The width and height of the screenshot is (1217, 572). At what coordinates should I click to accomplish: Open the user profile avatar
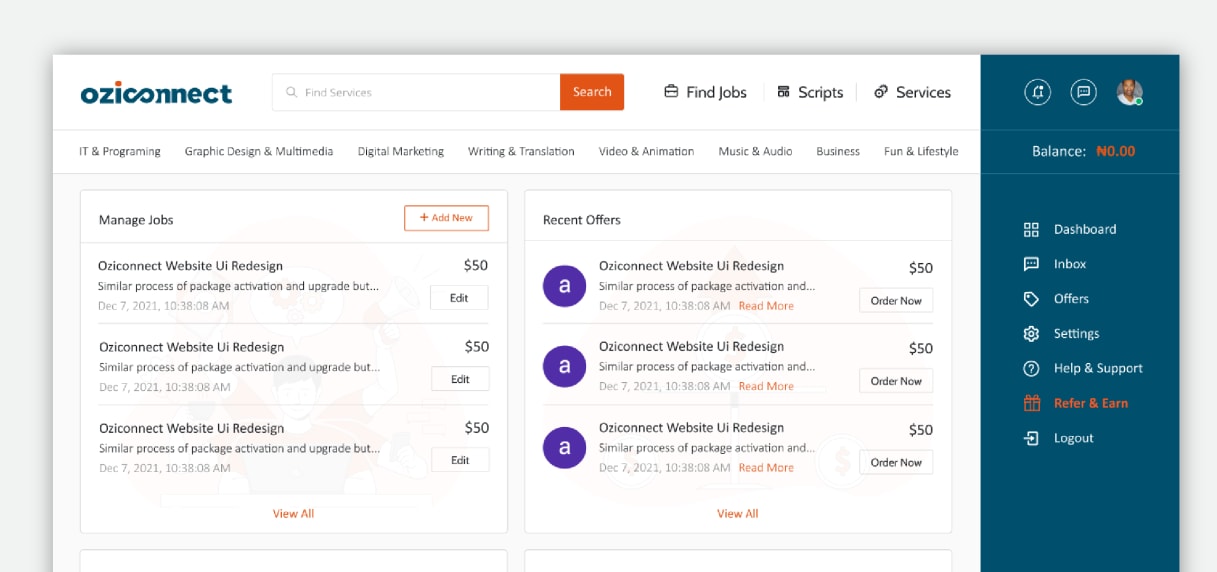pyautogui.click(x=1129, y=92)
